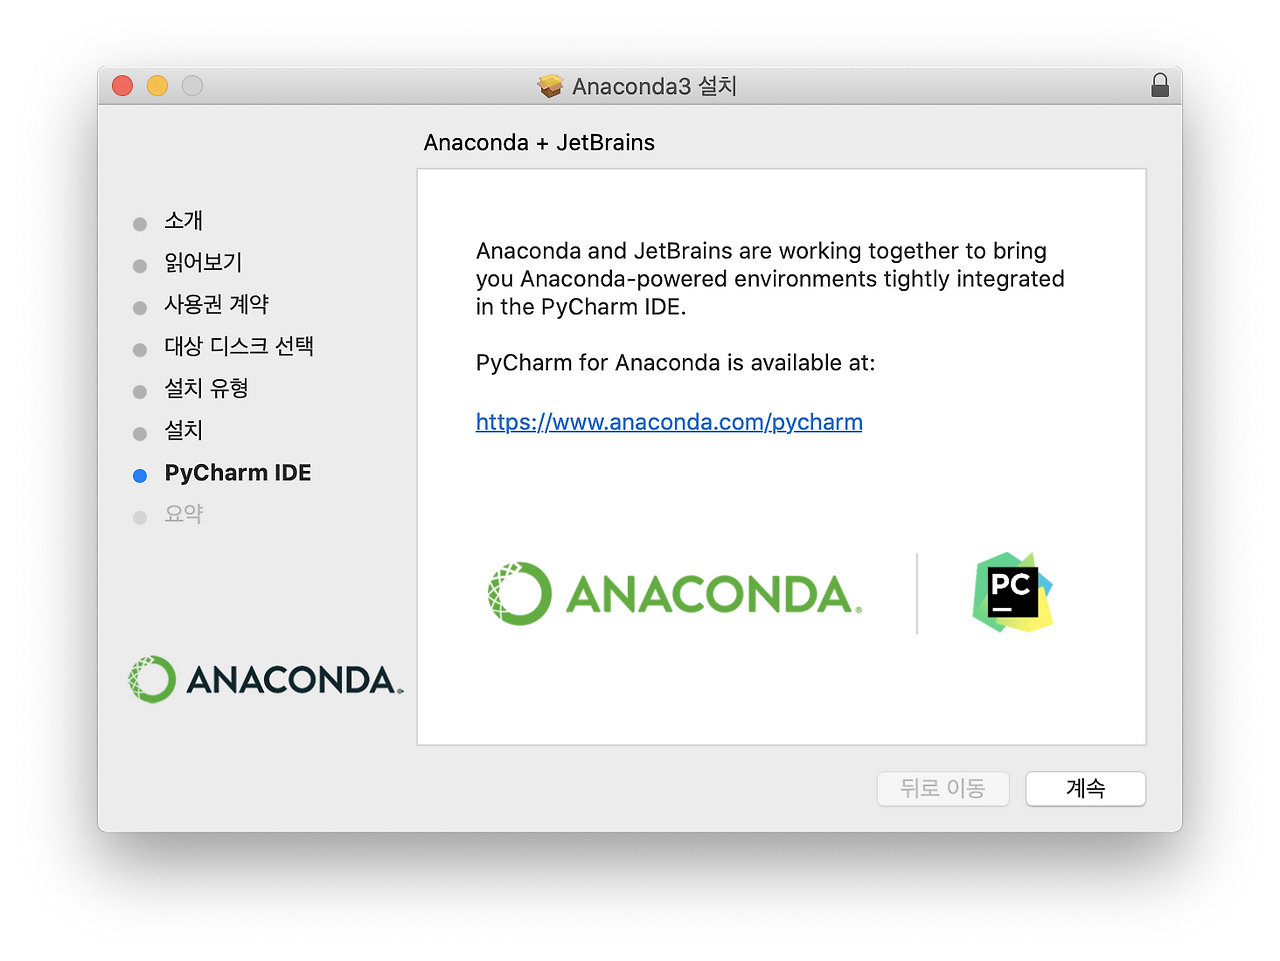Select the 소개 step in sidebar

point(184,220)
